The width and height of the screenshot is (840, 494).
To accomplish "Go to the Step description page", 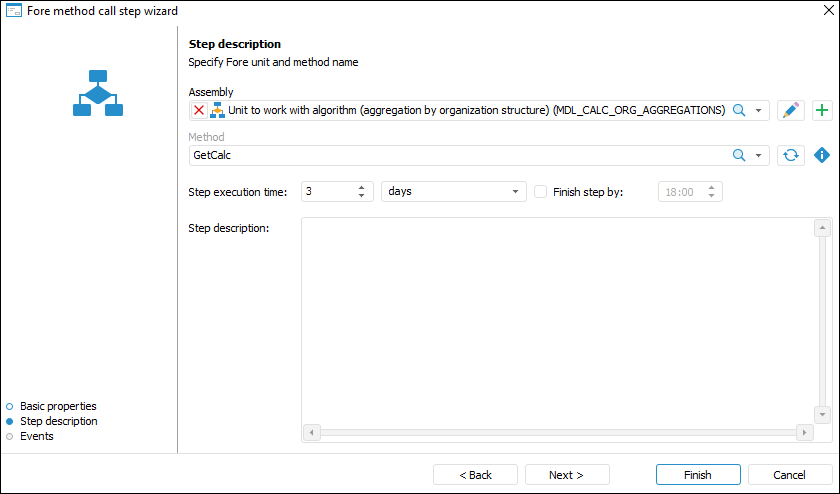I will tap(59, 421).
